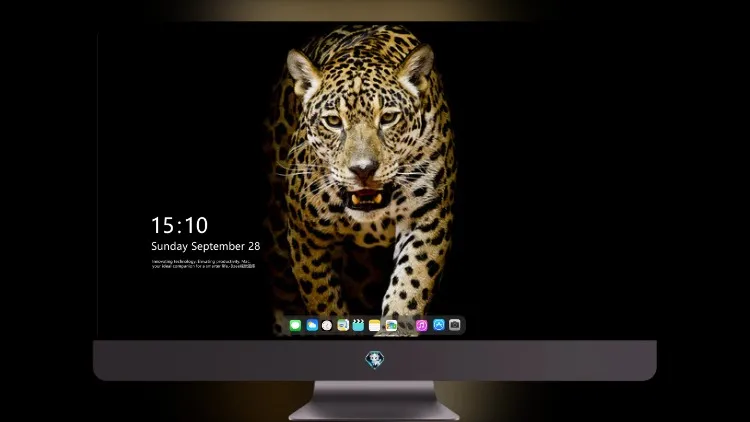The height and width of the screenshot is (422, 750).
Task: Open the Clock app in dock
Action: (x=327, y=325)
